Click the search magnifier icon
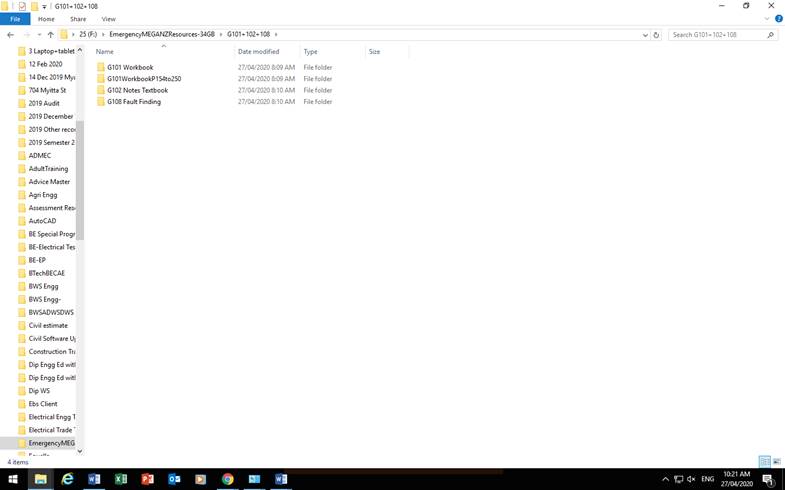The image size is (785, 490). [770, 35]
